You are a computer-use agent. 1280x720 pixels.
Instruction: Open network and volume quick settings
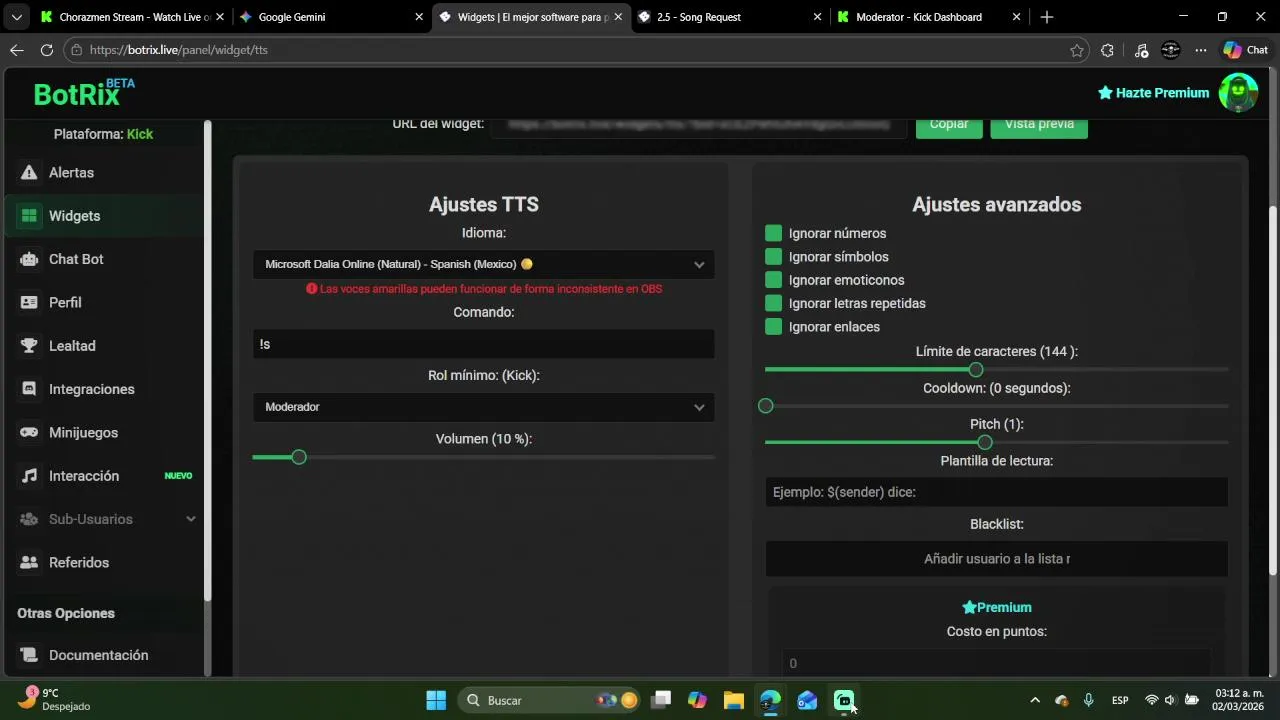click(x=1171, y=700)
